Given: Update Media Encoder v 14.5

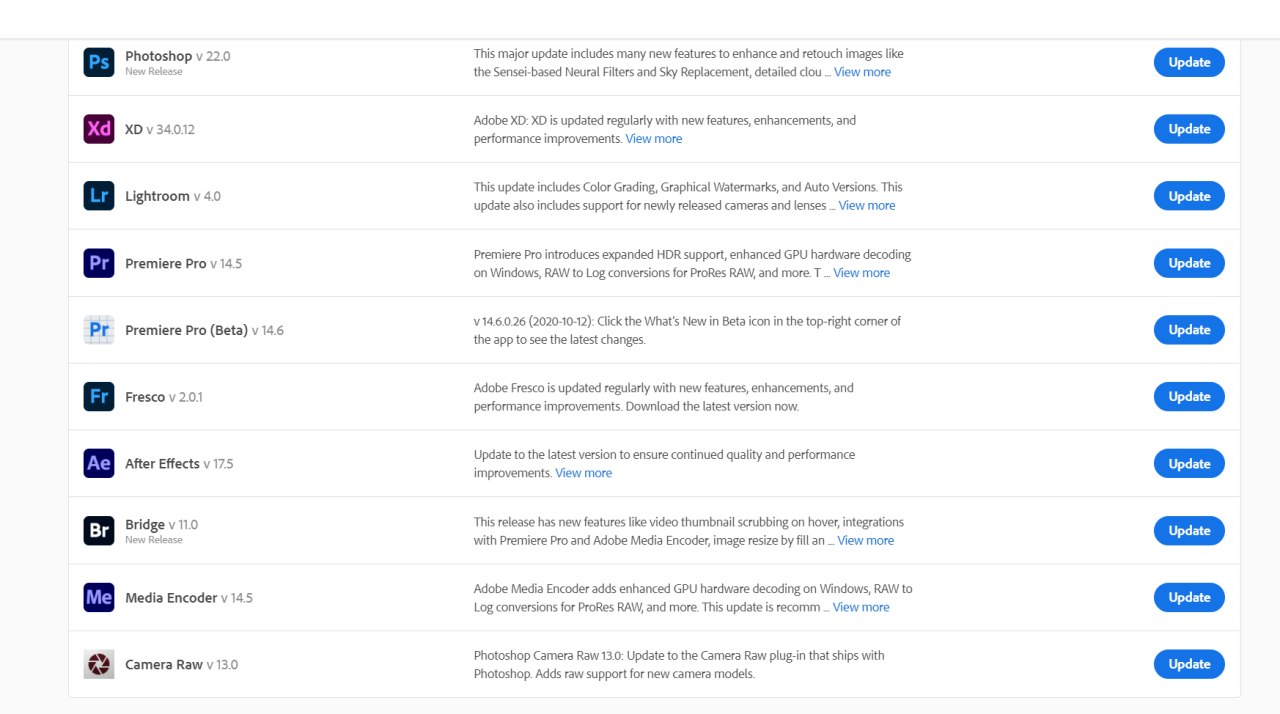Looking at the screenshot, I should click(1189, 597).
